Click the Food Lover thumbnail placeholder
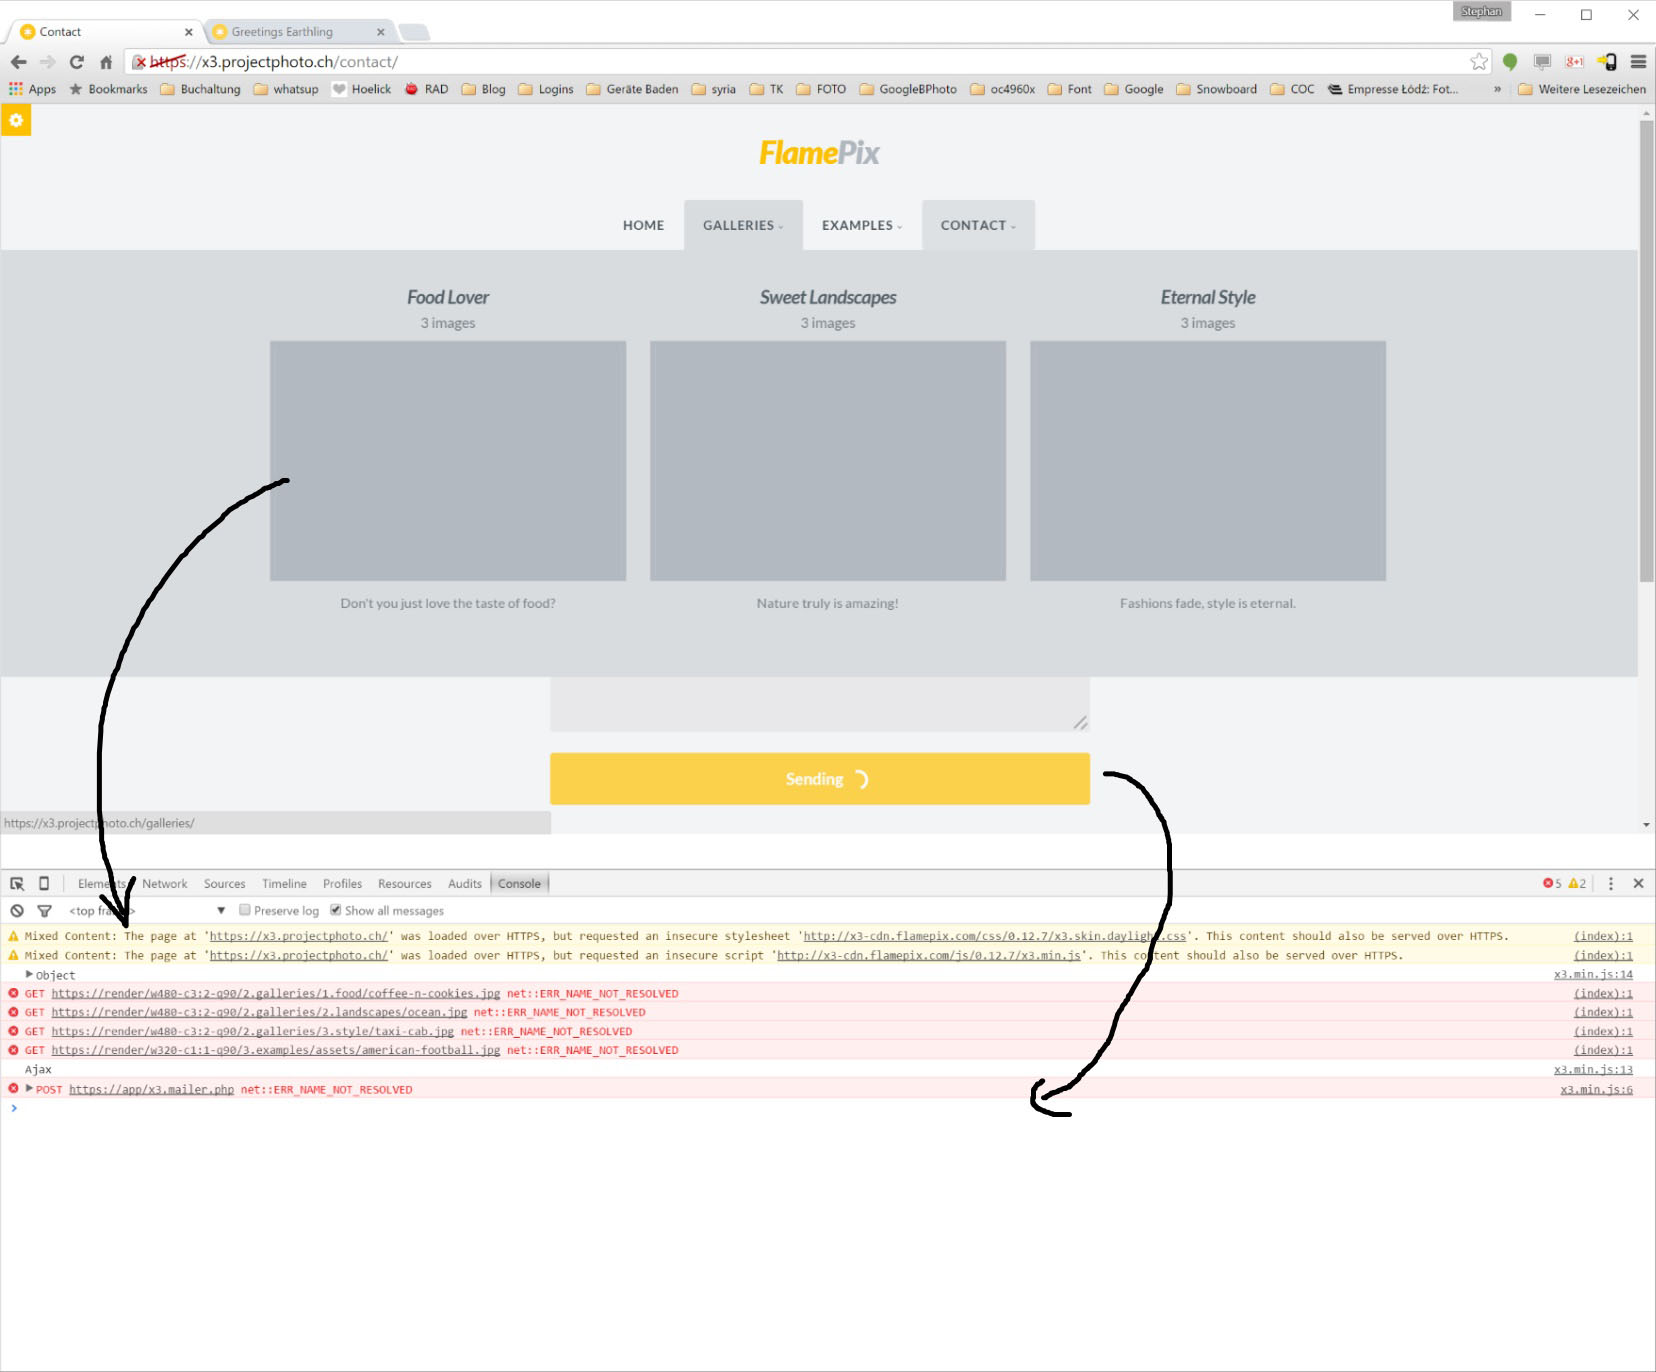This screenshot has height=1372, width=1656. coord(448,461)
